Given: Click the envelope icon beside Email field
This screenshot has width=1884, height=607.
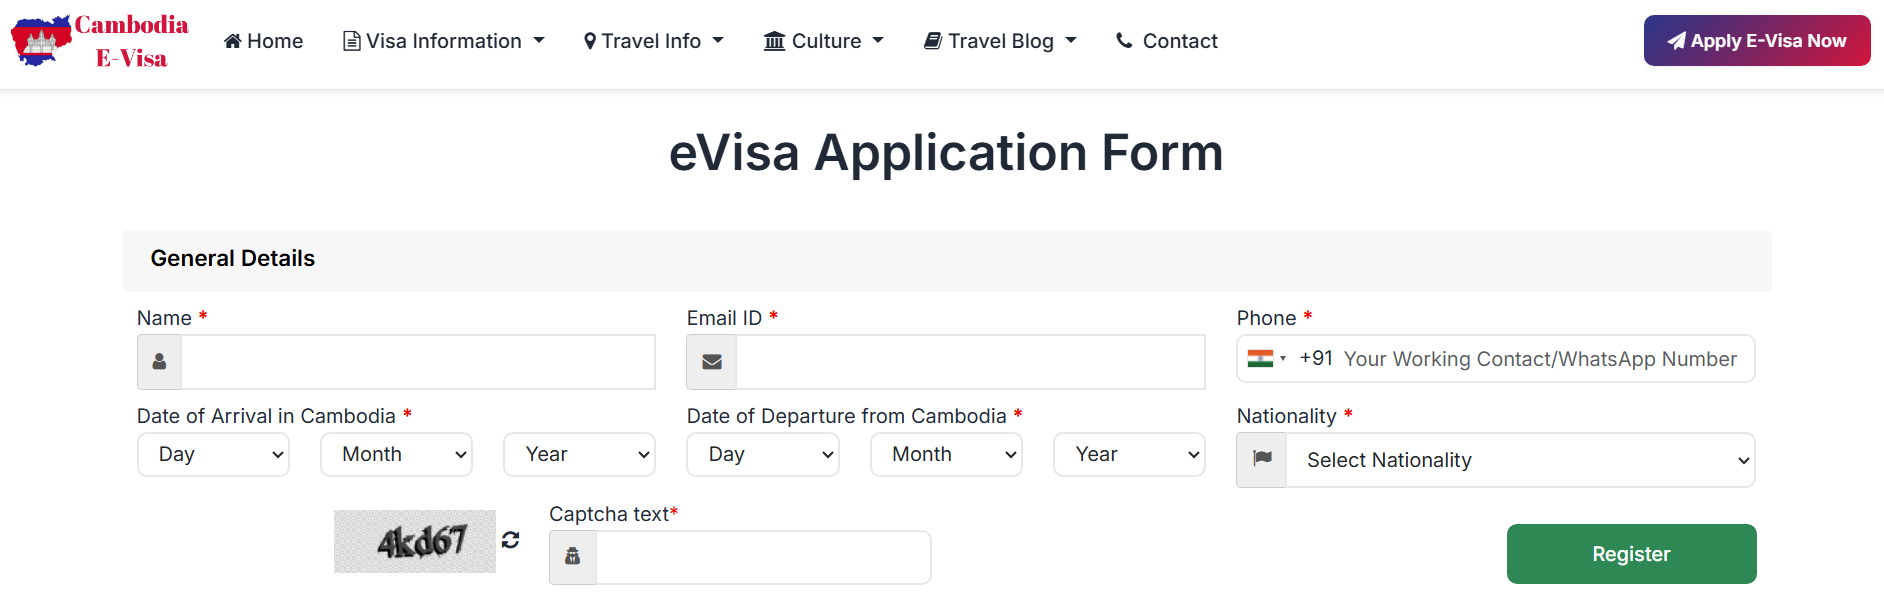Looking at the screenshot, I should point(711,362).
